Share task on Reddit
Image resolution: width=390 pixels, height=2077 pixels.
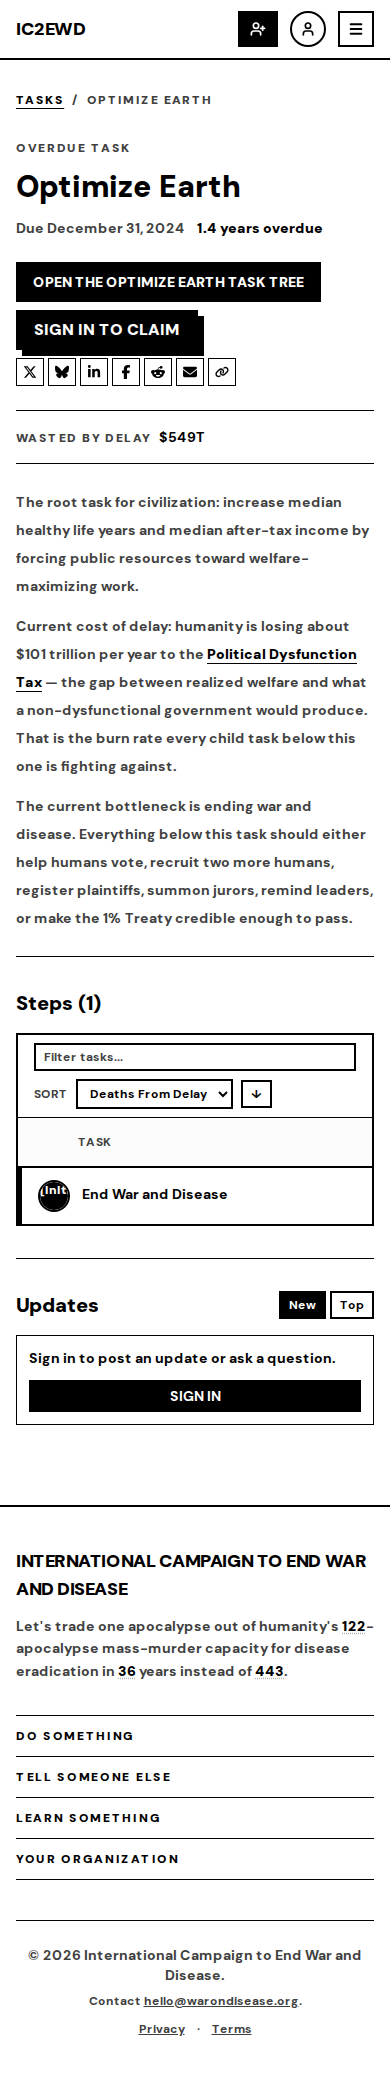click(x=158, y=372)
